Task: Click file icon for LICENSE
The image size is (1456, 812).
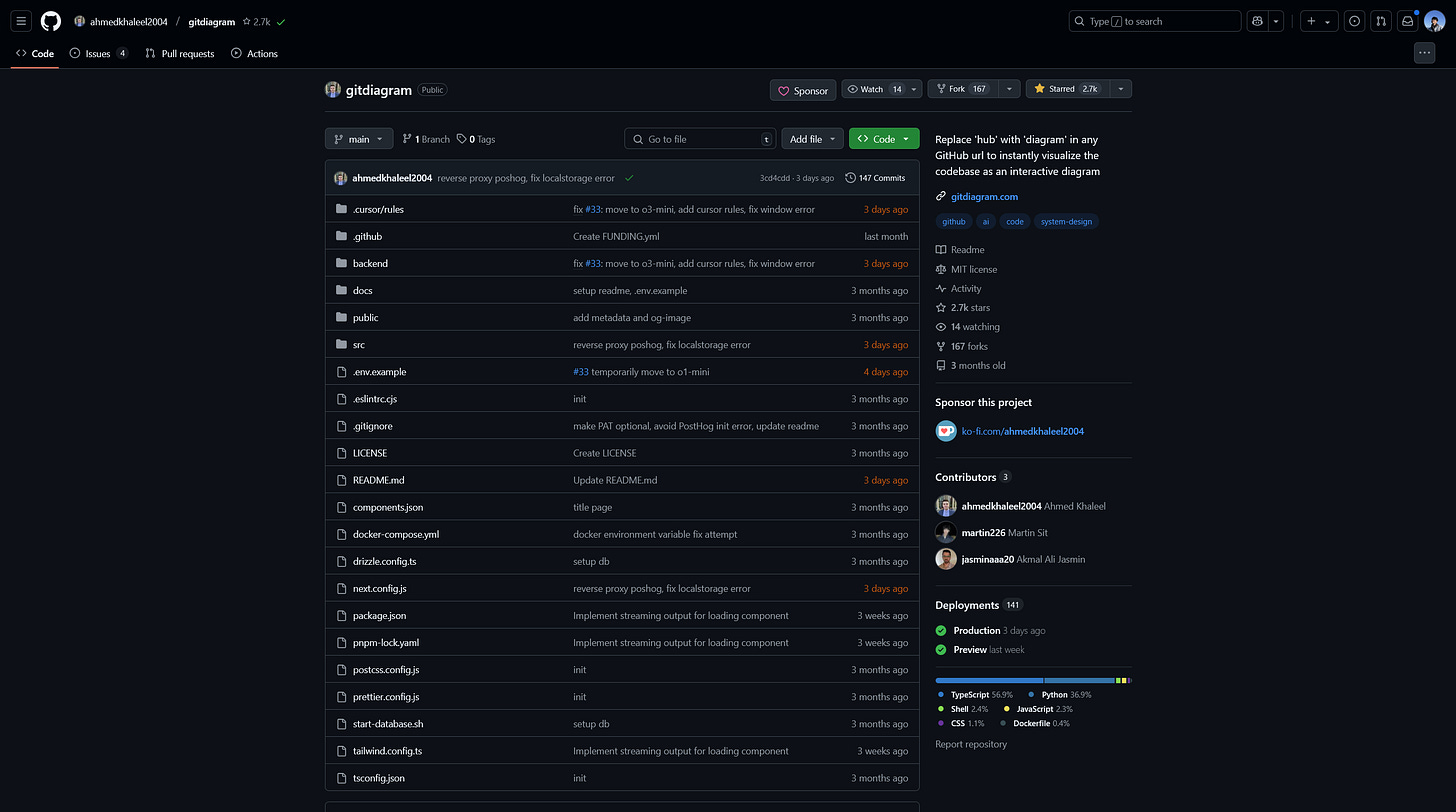Action: [x=342, y=453]
